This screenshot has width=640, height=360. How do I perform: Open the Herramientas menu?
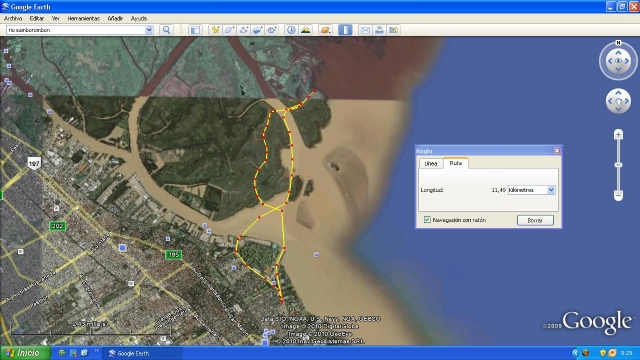(x=83, y=18)
